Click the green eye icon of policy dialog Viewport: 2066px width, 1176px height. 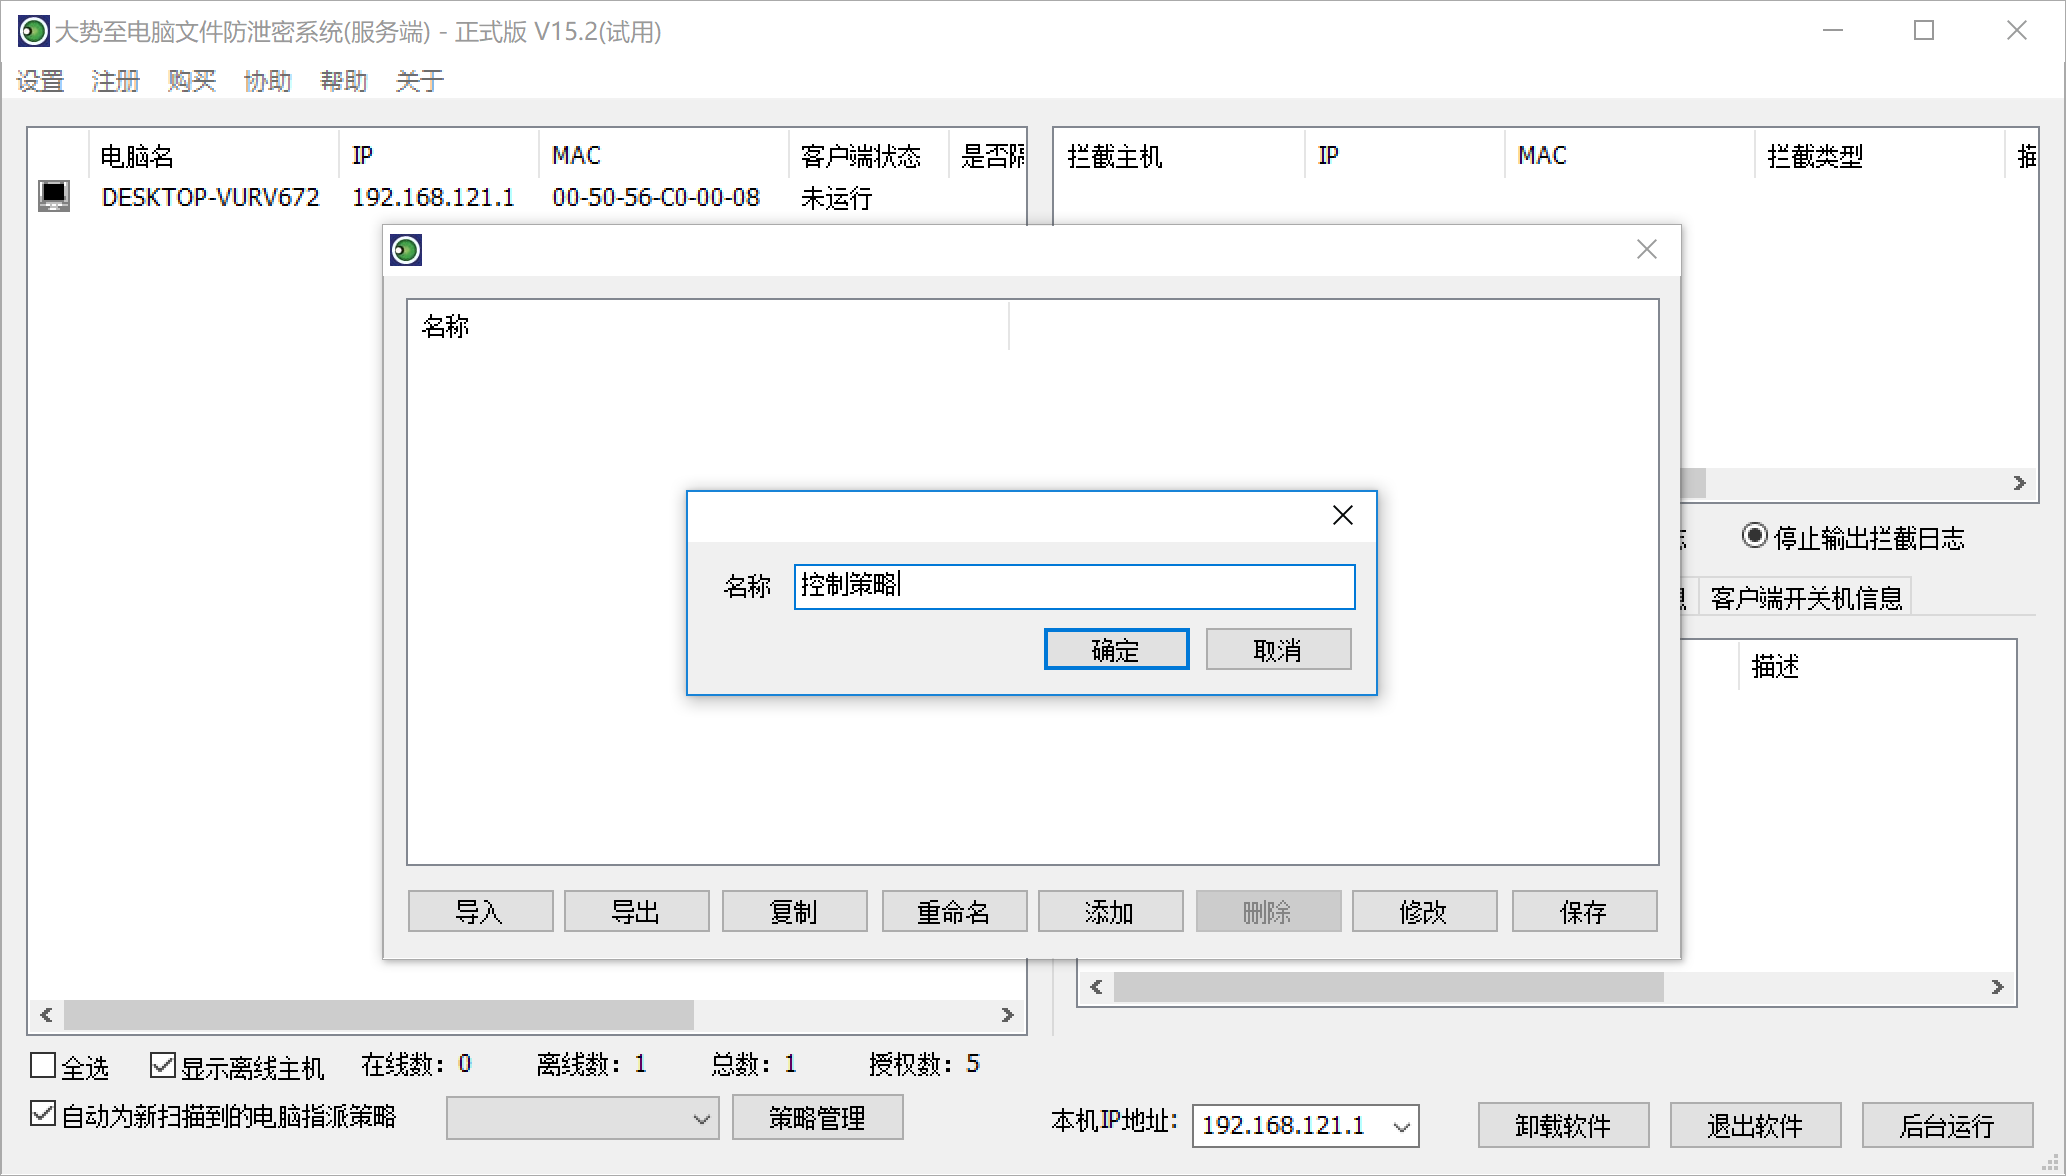point(406,250)
